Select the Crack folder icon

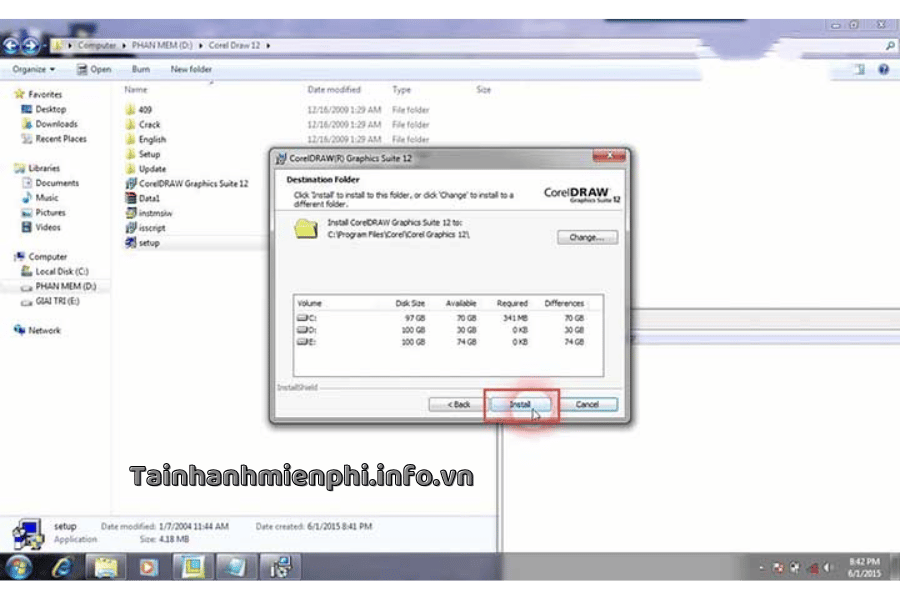[130, 124]
